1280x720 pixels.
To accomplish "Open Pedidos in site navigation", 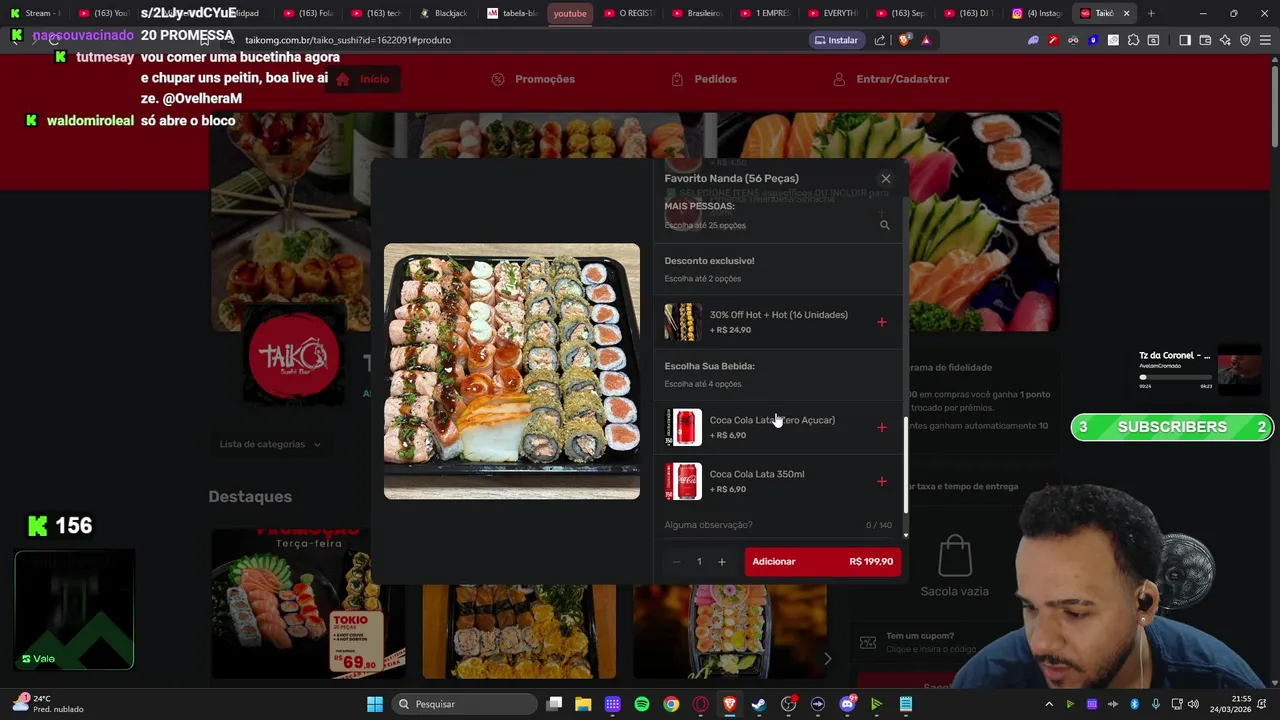I will point(704,79).
